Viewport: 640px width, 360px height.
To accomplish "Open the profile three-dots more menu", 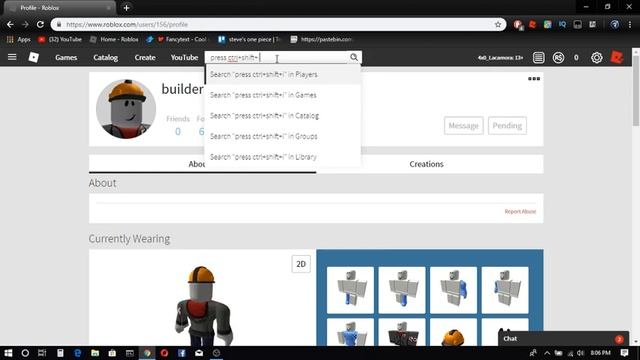I will point(534,79).
